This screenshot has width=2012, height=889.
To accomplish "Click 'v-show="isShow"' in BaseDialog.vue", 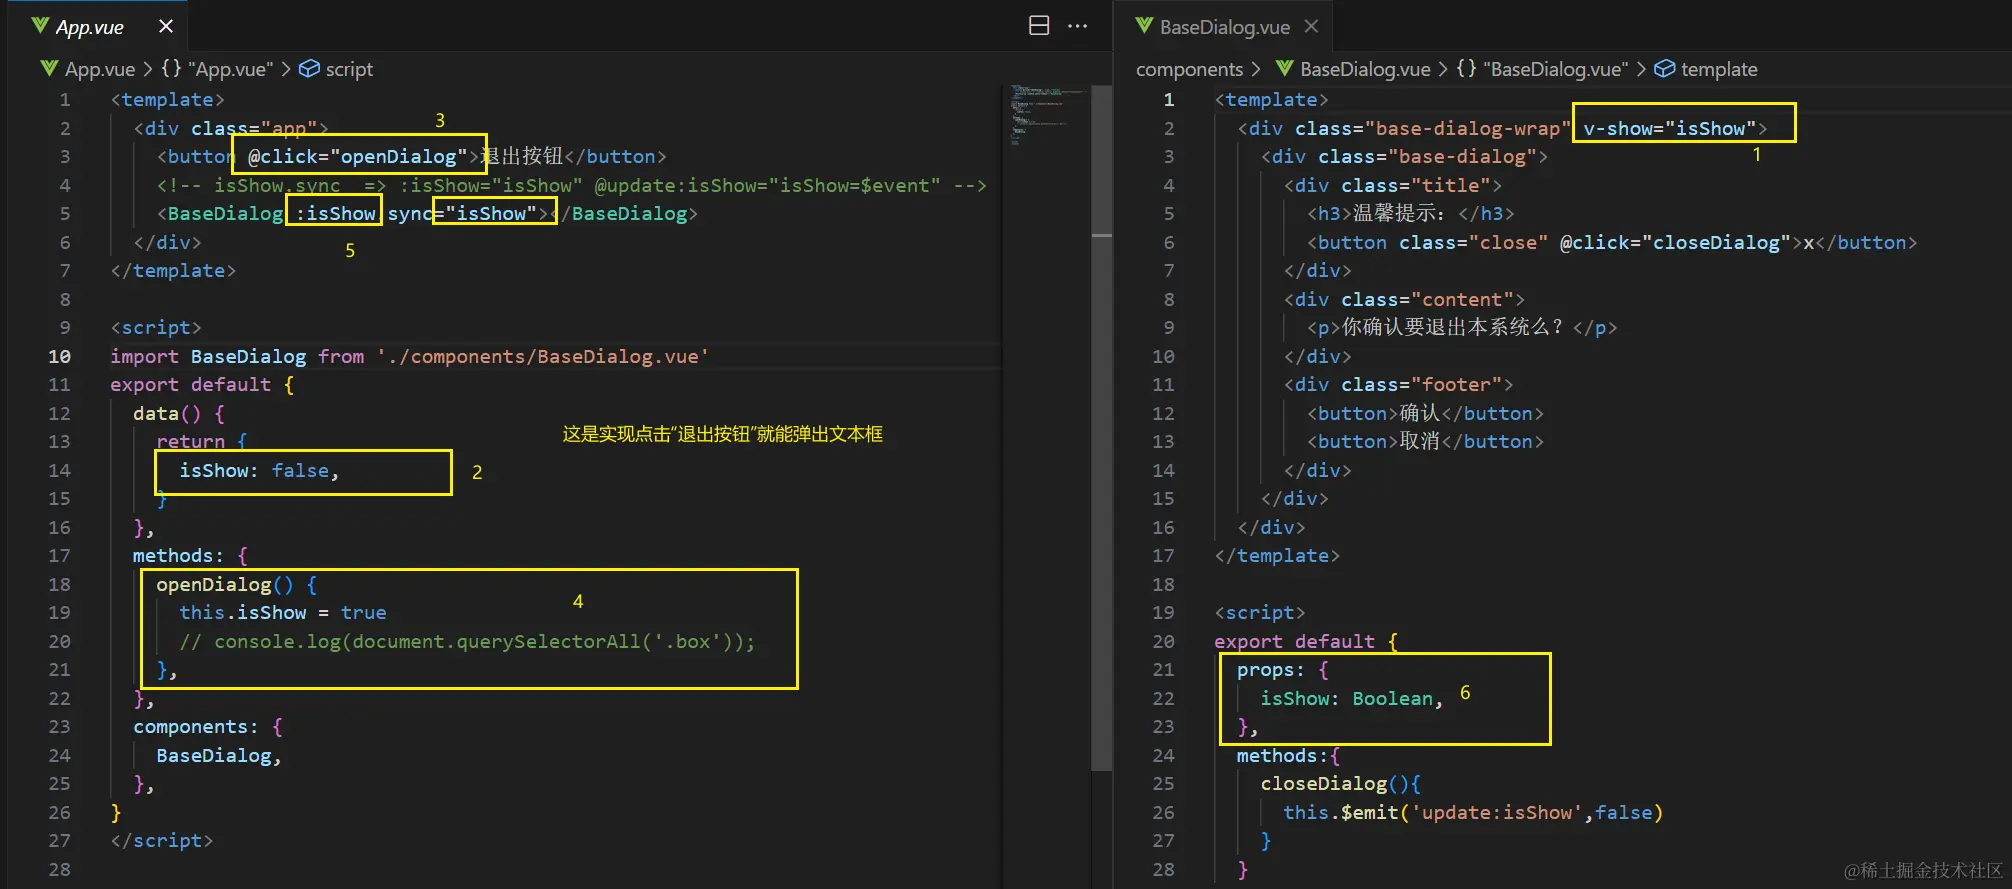I will click(x=1669, y=129).
